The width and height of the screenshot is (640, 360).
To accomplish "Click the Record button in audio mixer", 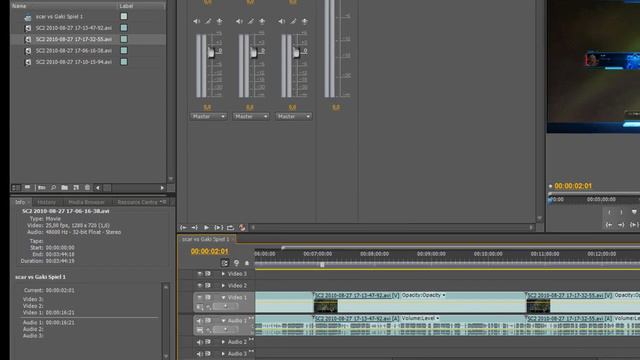I will click(x=242, y=227).
